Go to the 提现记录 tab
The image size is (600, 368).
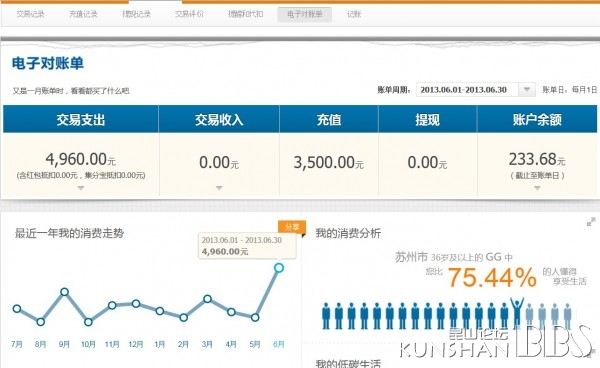[137, 15]
